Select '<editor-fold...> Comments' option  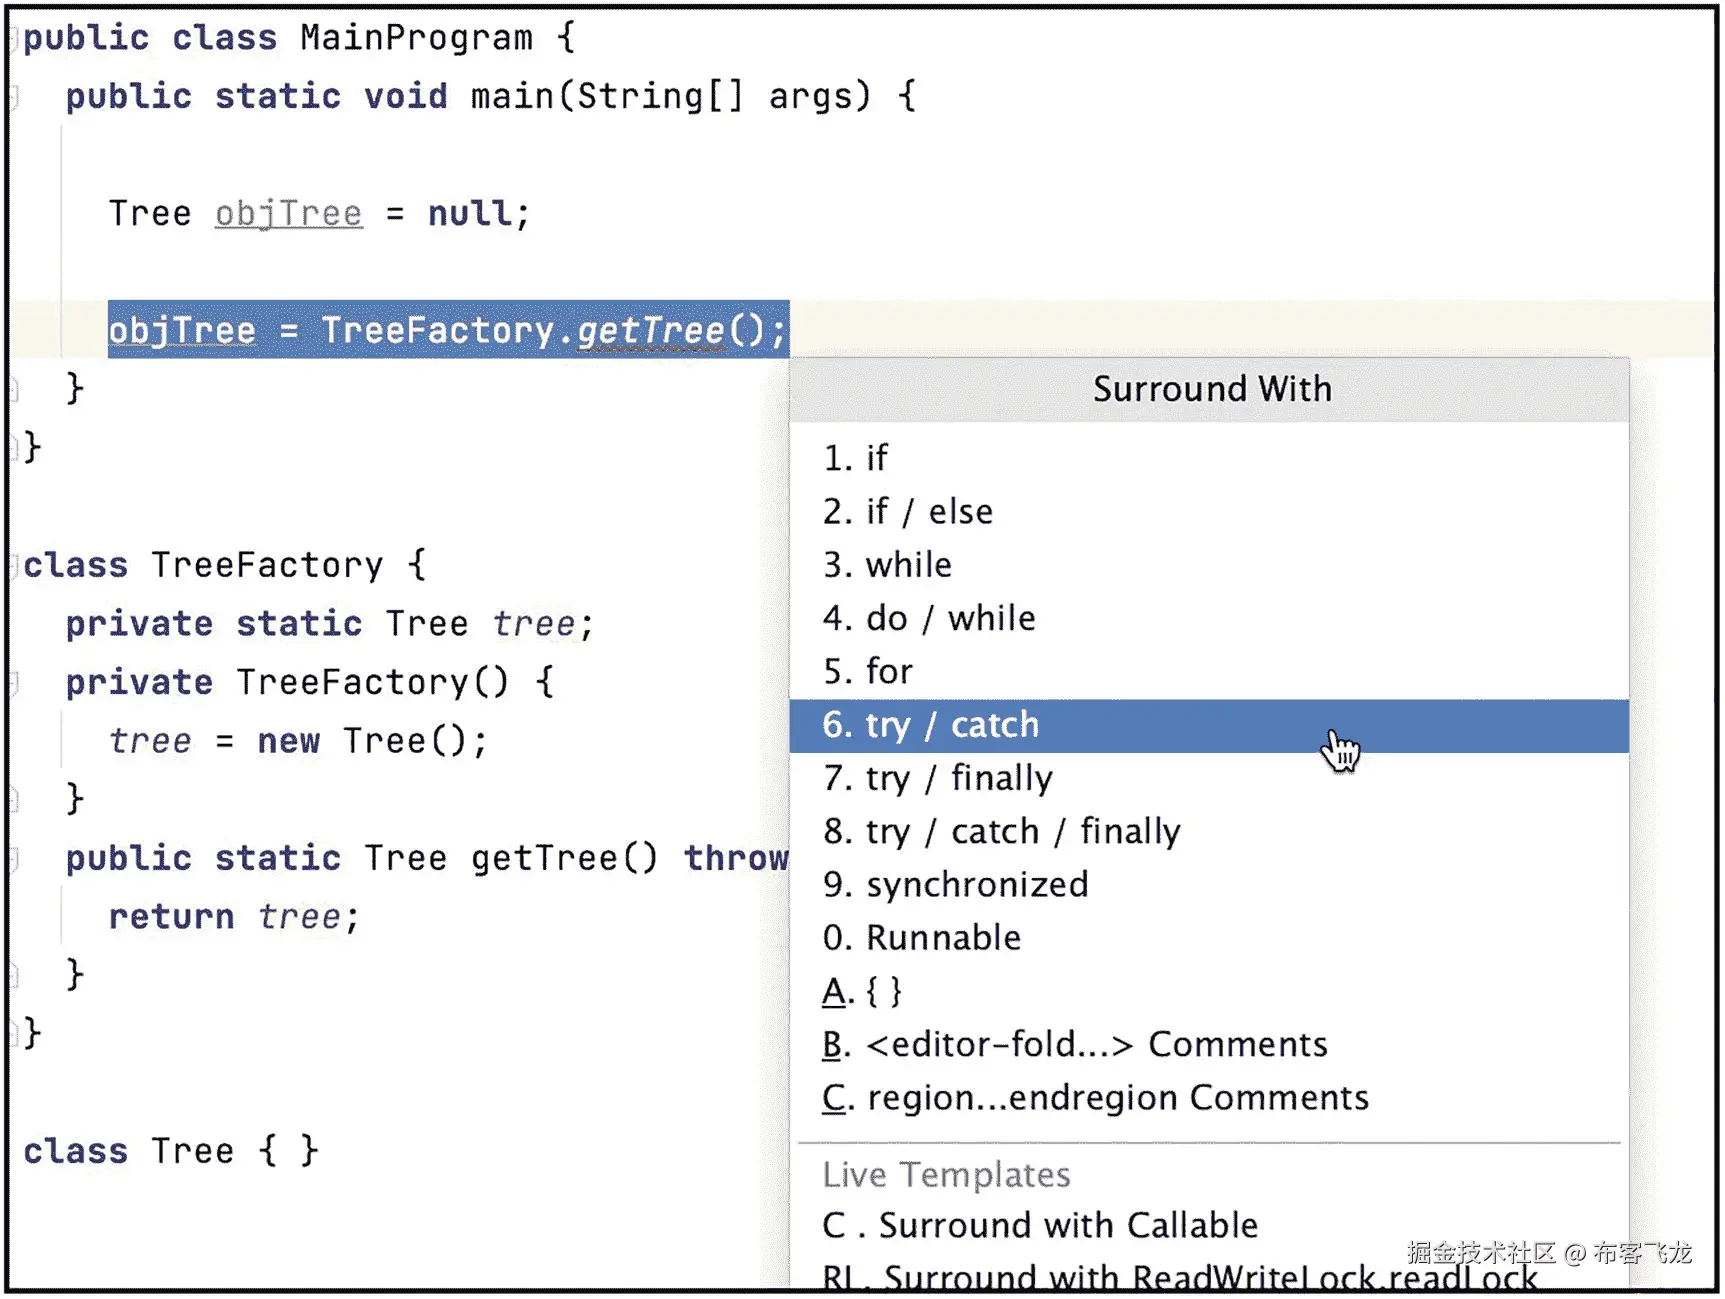[x=1075, y=1045]
